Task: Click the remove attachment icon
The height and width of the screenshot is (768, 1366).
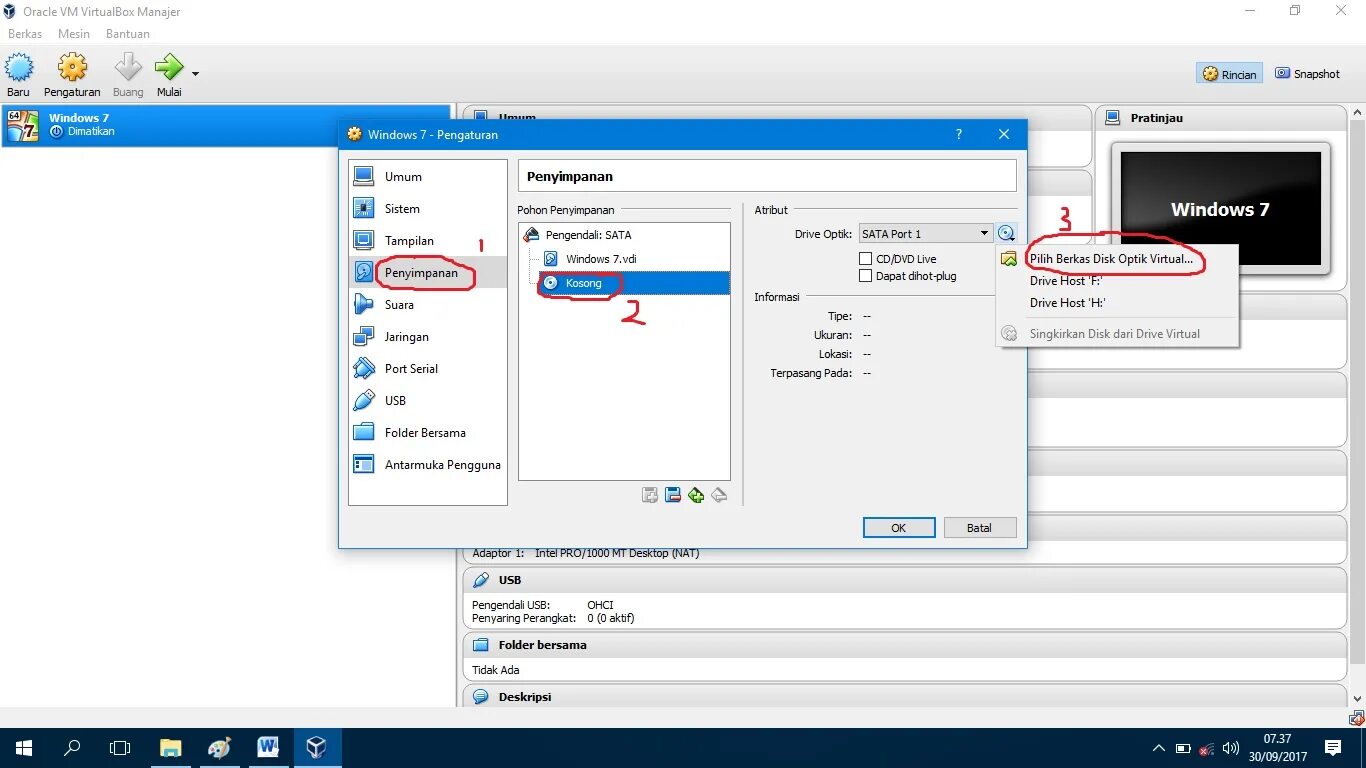Action: (x=719, y=495)
